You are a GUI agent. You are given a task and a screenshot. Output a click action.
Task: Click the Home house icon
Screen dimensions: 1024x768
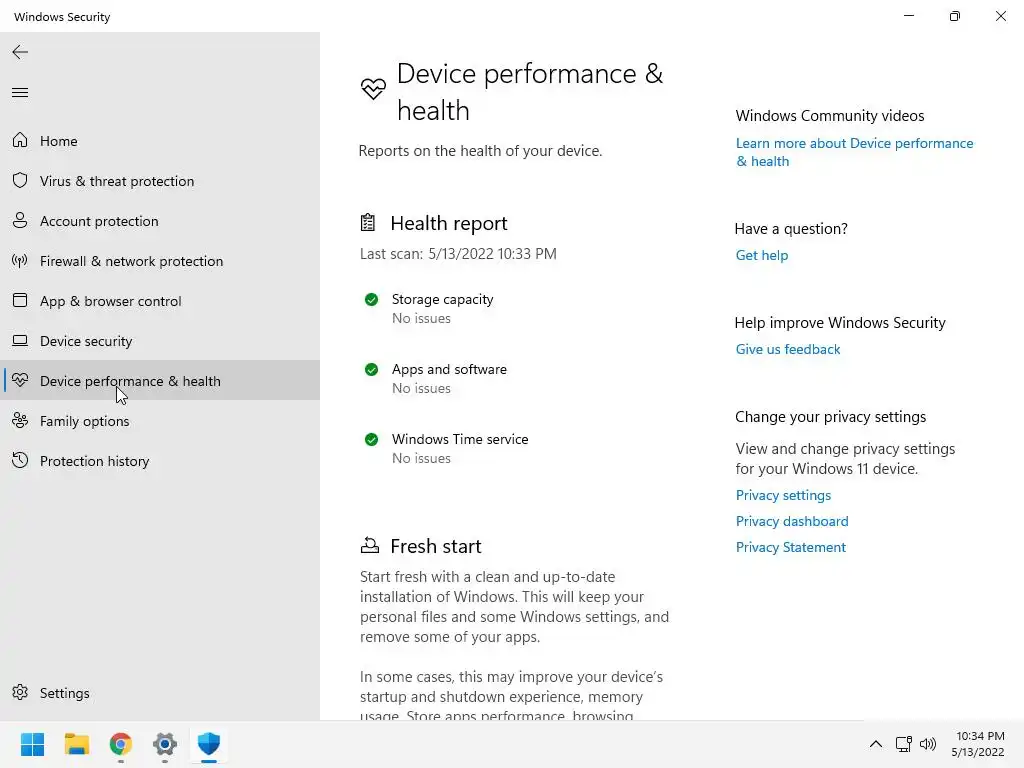coord(20,140)
